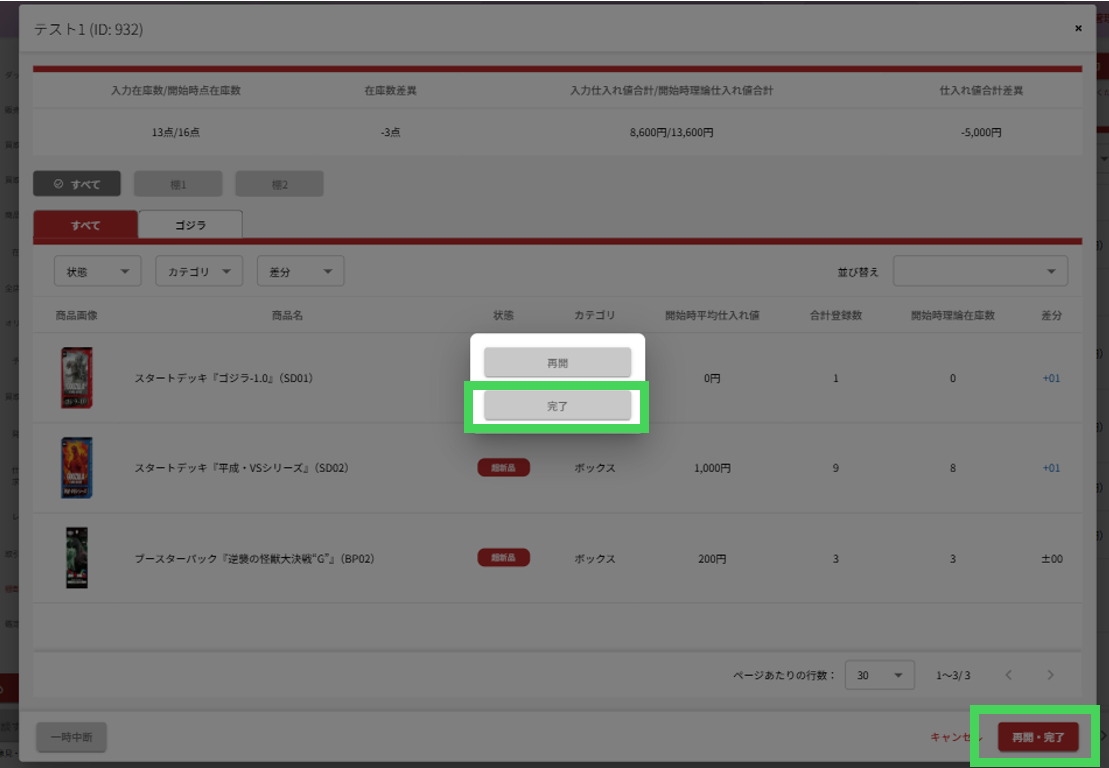Click the 超新品 badge on the 平成・VSシリーズ row

coord(503,468)
